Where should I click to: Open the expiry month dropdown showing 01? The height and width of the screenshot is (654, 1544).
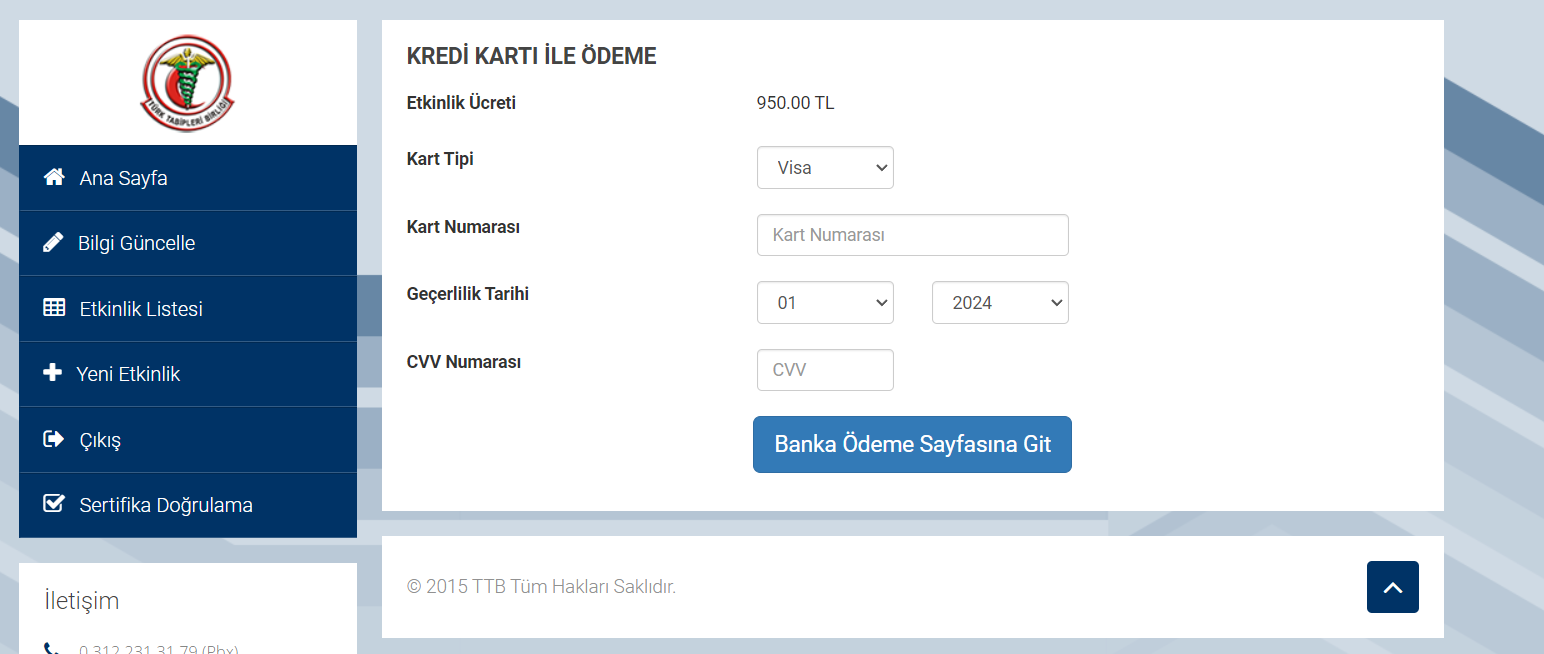click(x=825, y=303)
